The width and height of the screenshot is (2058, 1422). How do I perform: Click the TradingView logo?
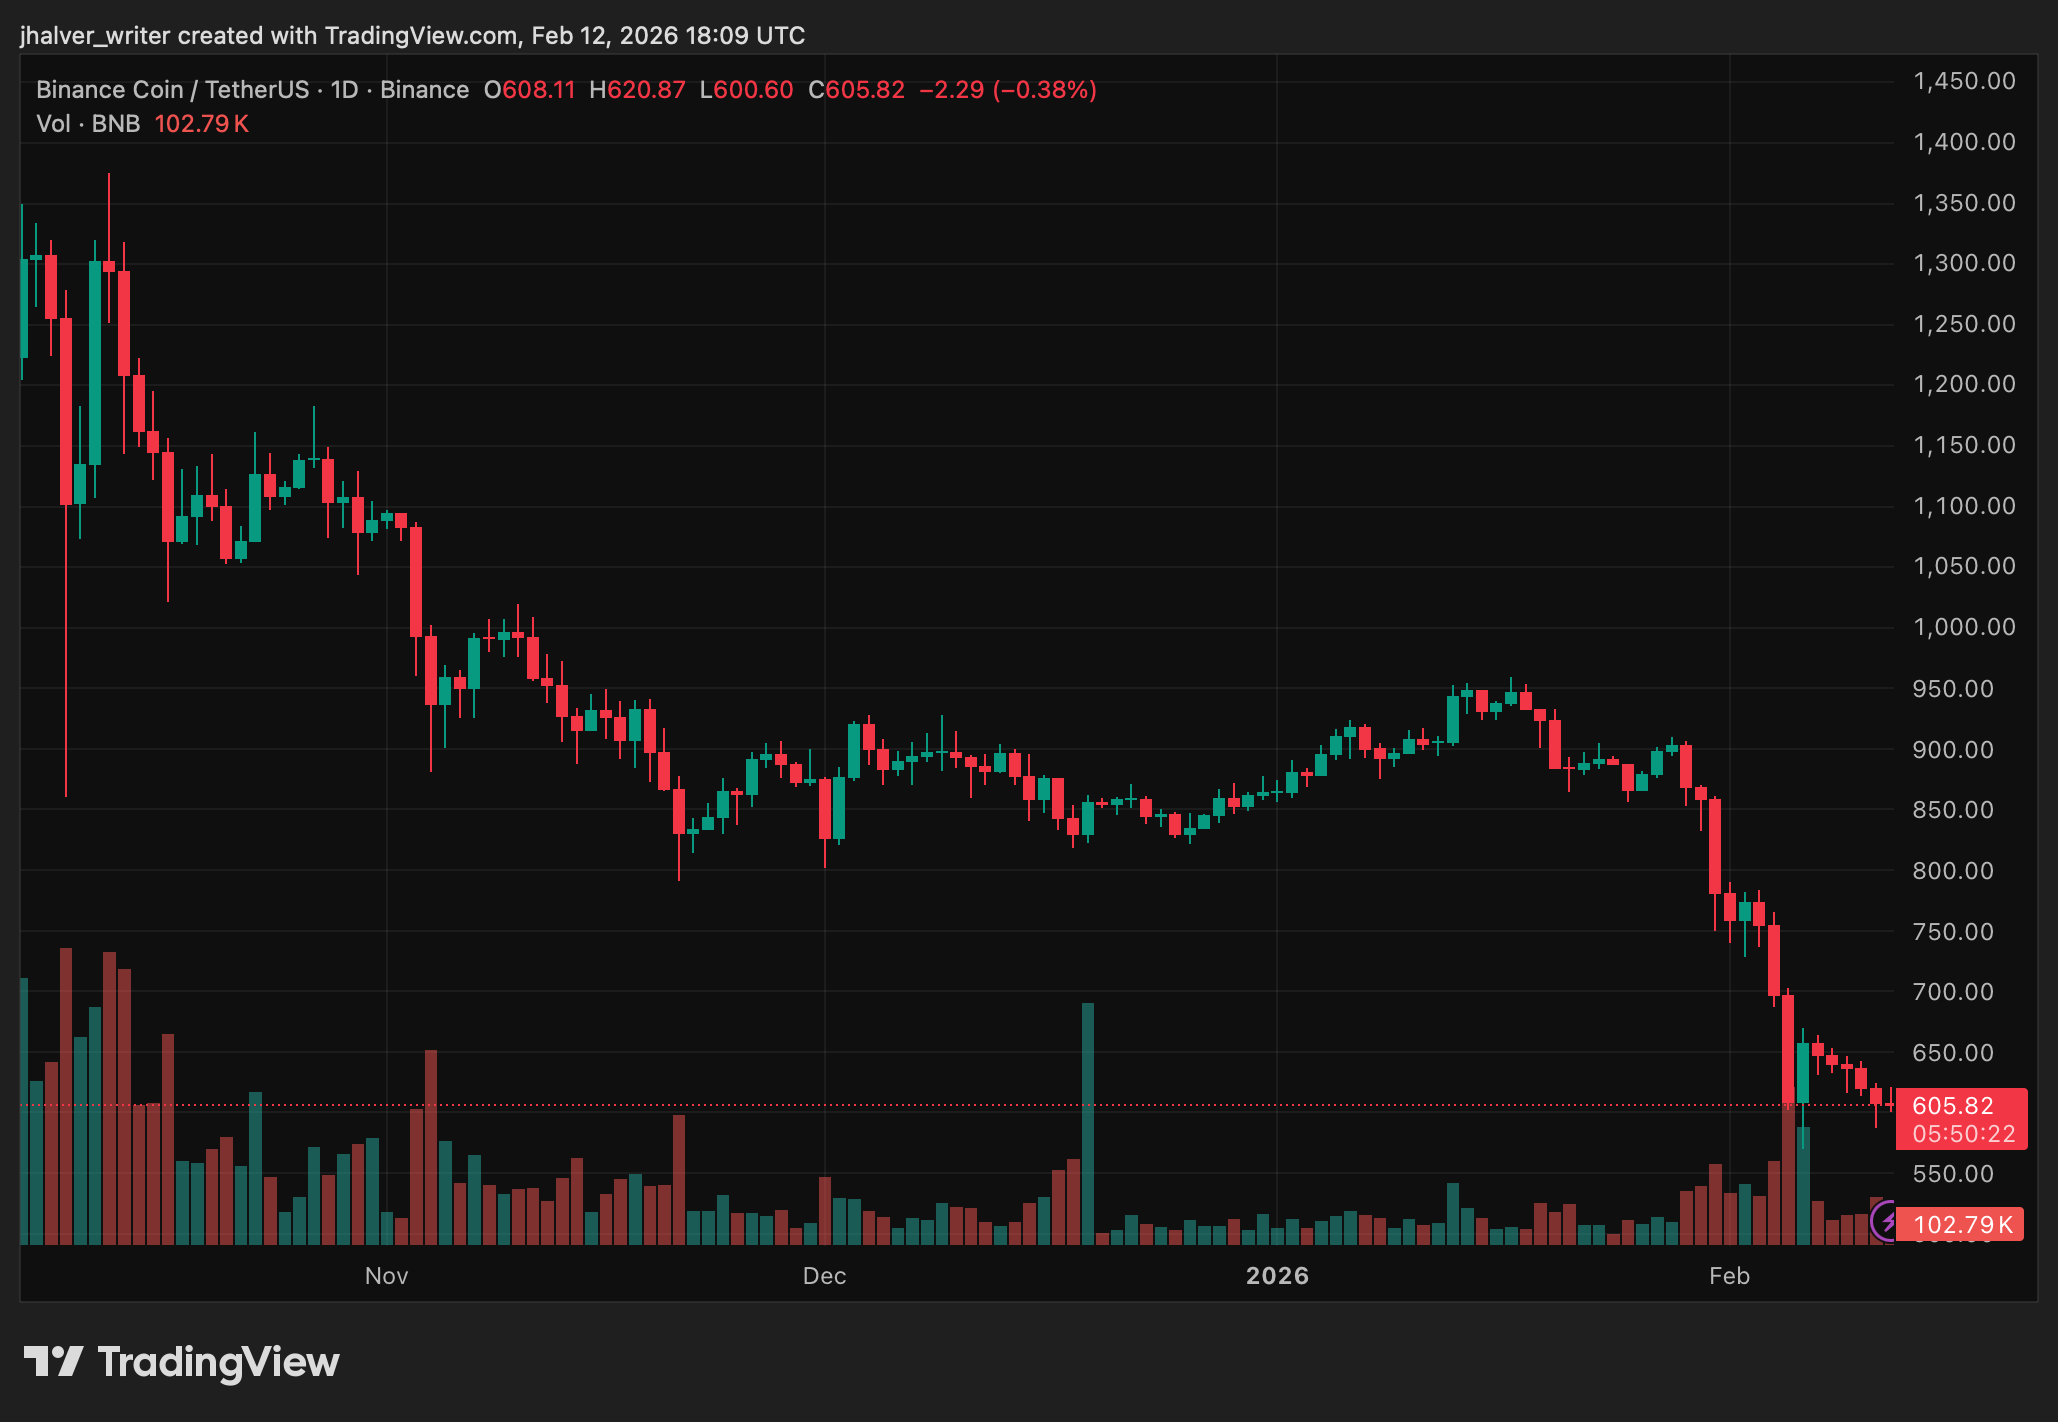click(x=183, y=1362)
